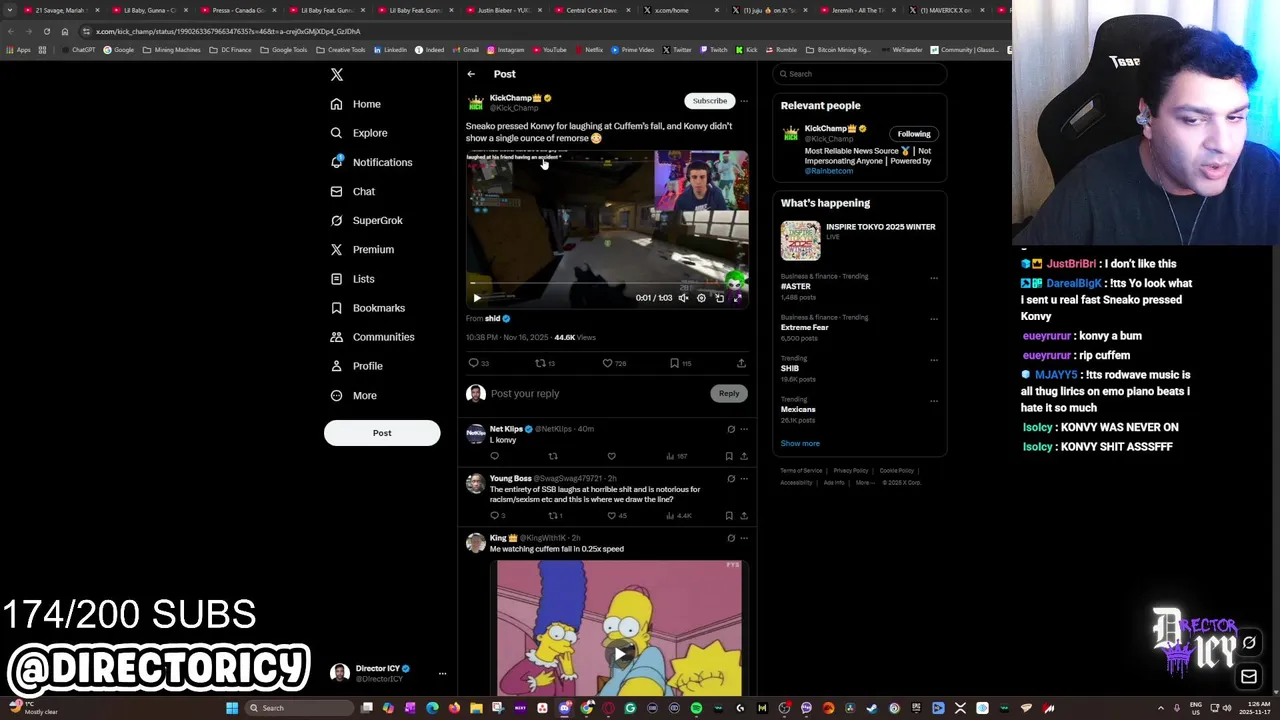Open the three-dot menu on KickChamp's post
Screen dimensions: 1280x720
pyautogui.click(x=744, y=101)
